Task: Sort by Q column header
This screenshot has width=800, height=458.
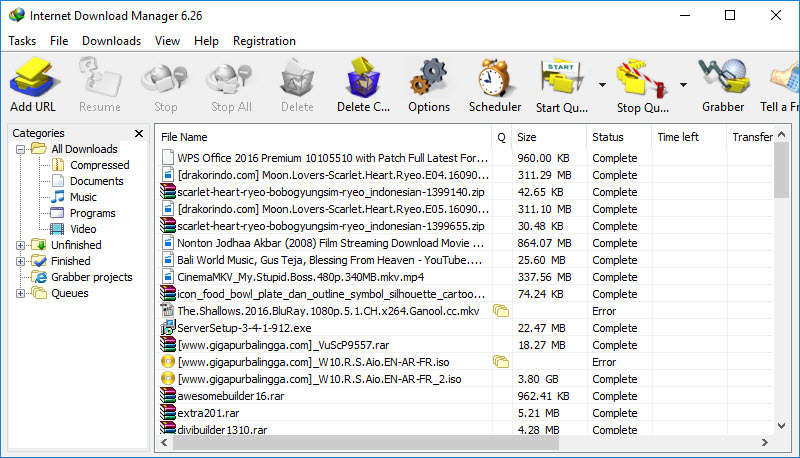Action: point(502,137)
